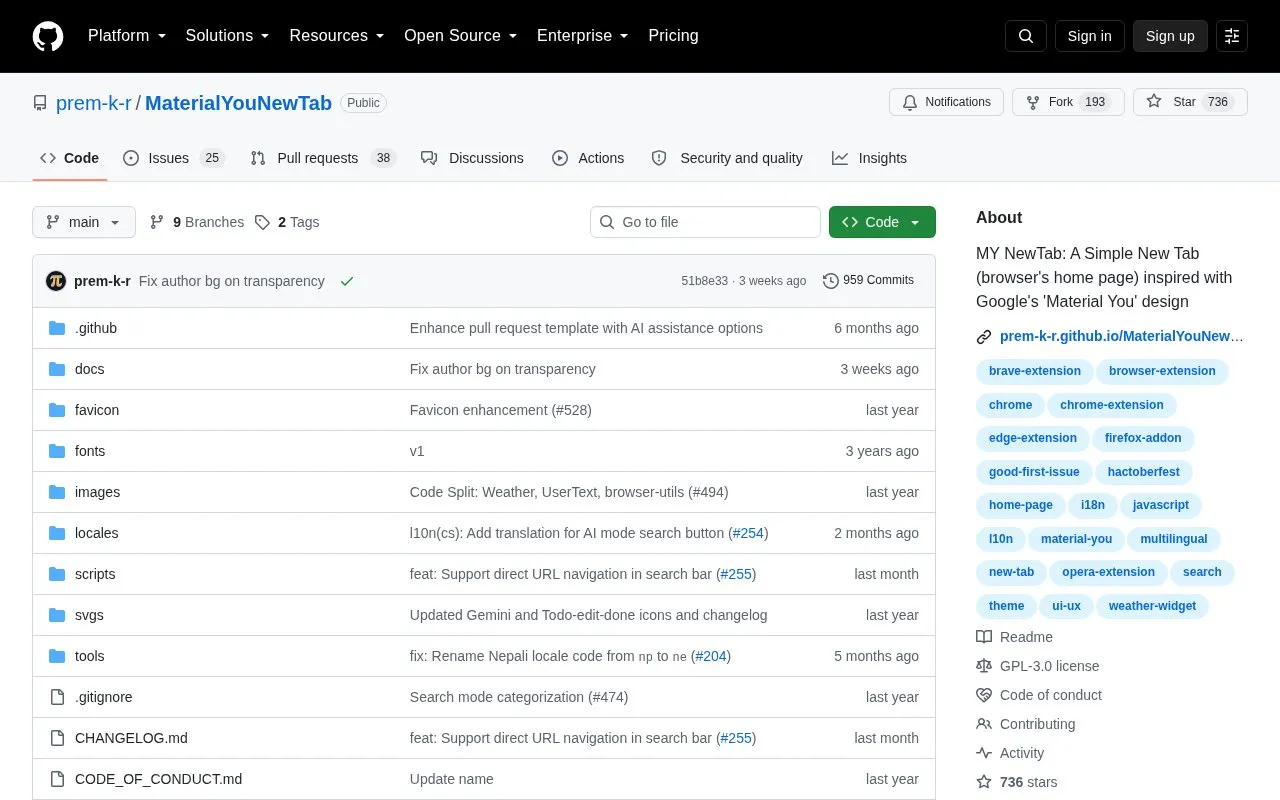Click the GPL-3.0 license scale icon

[x=984, y=666]
